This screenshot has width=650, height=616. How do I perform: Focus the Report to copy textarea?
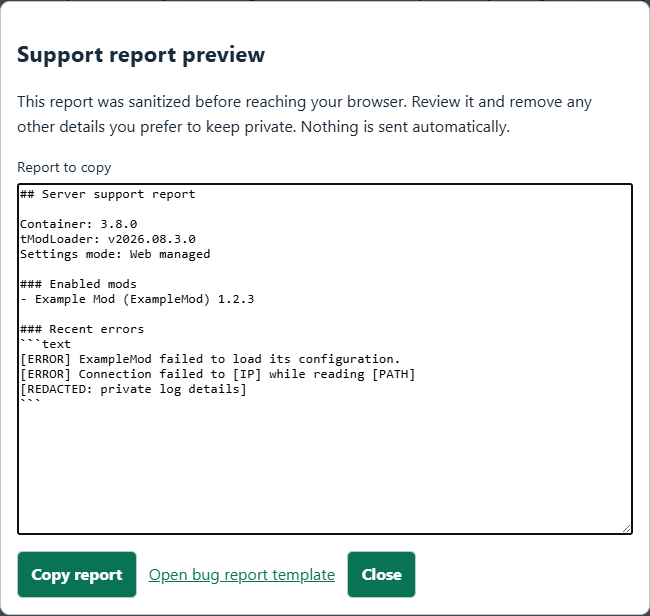325,359
